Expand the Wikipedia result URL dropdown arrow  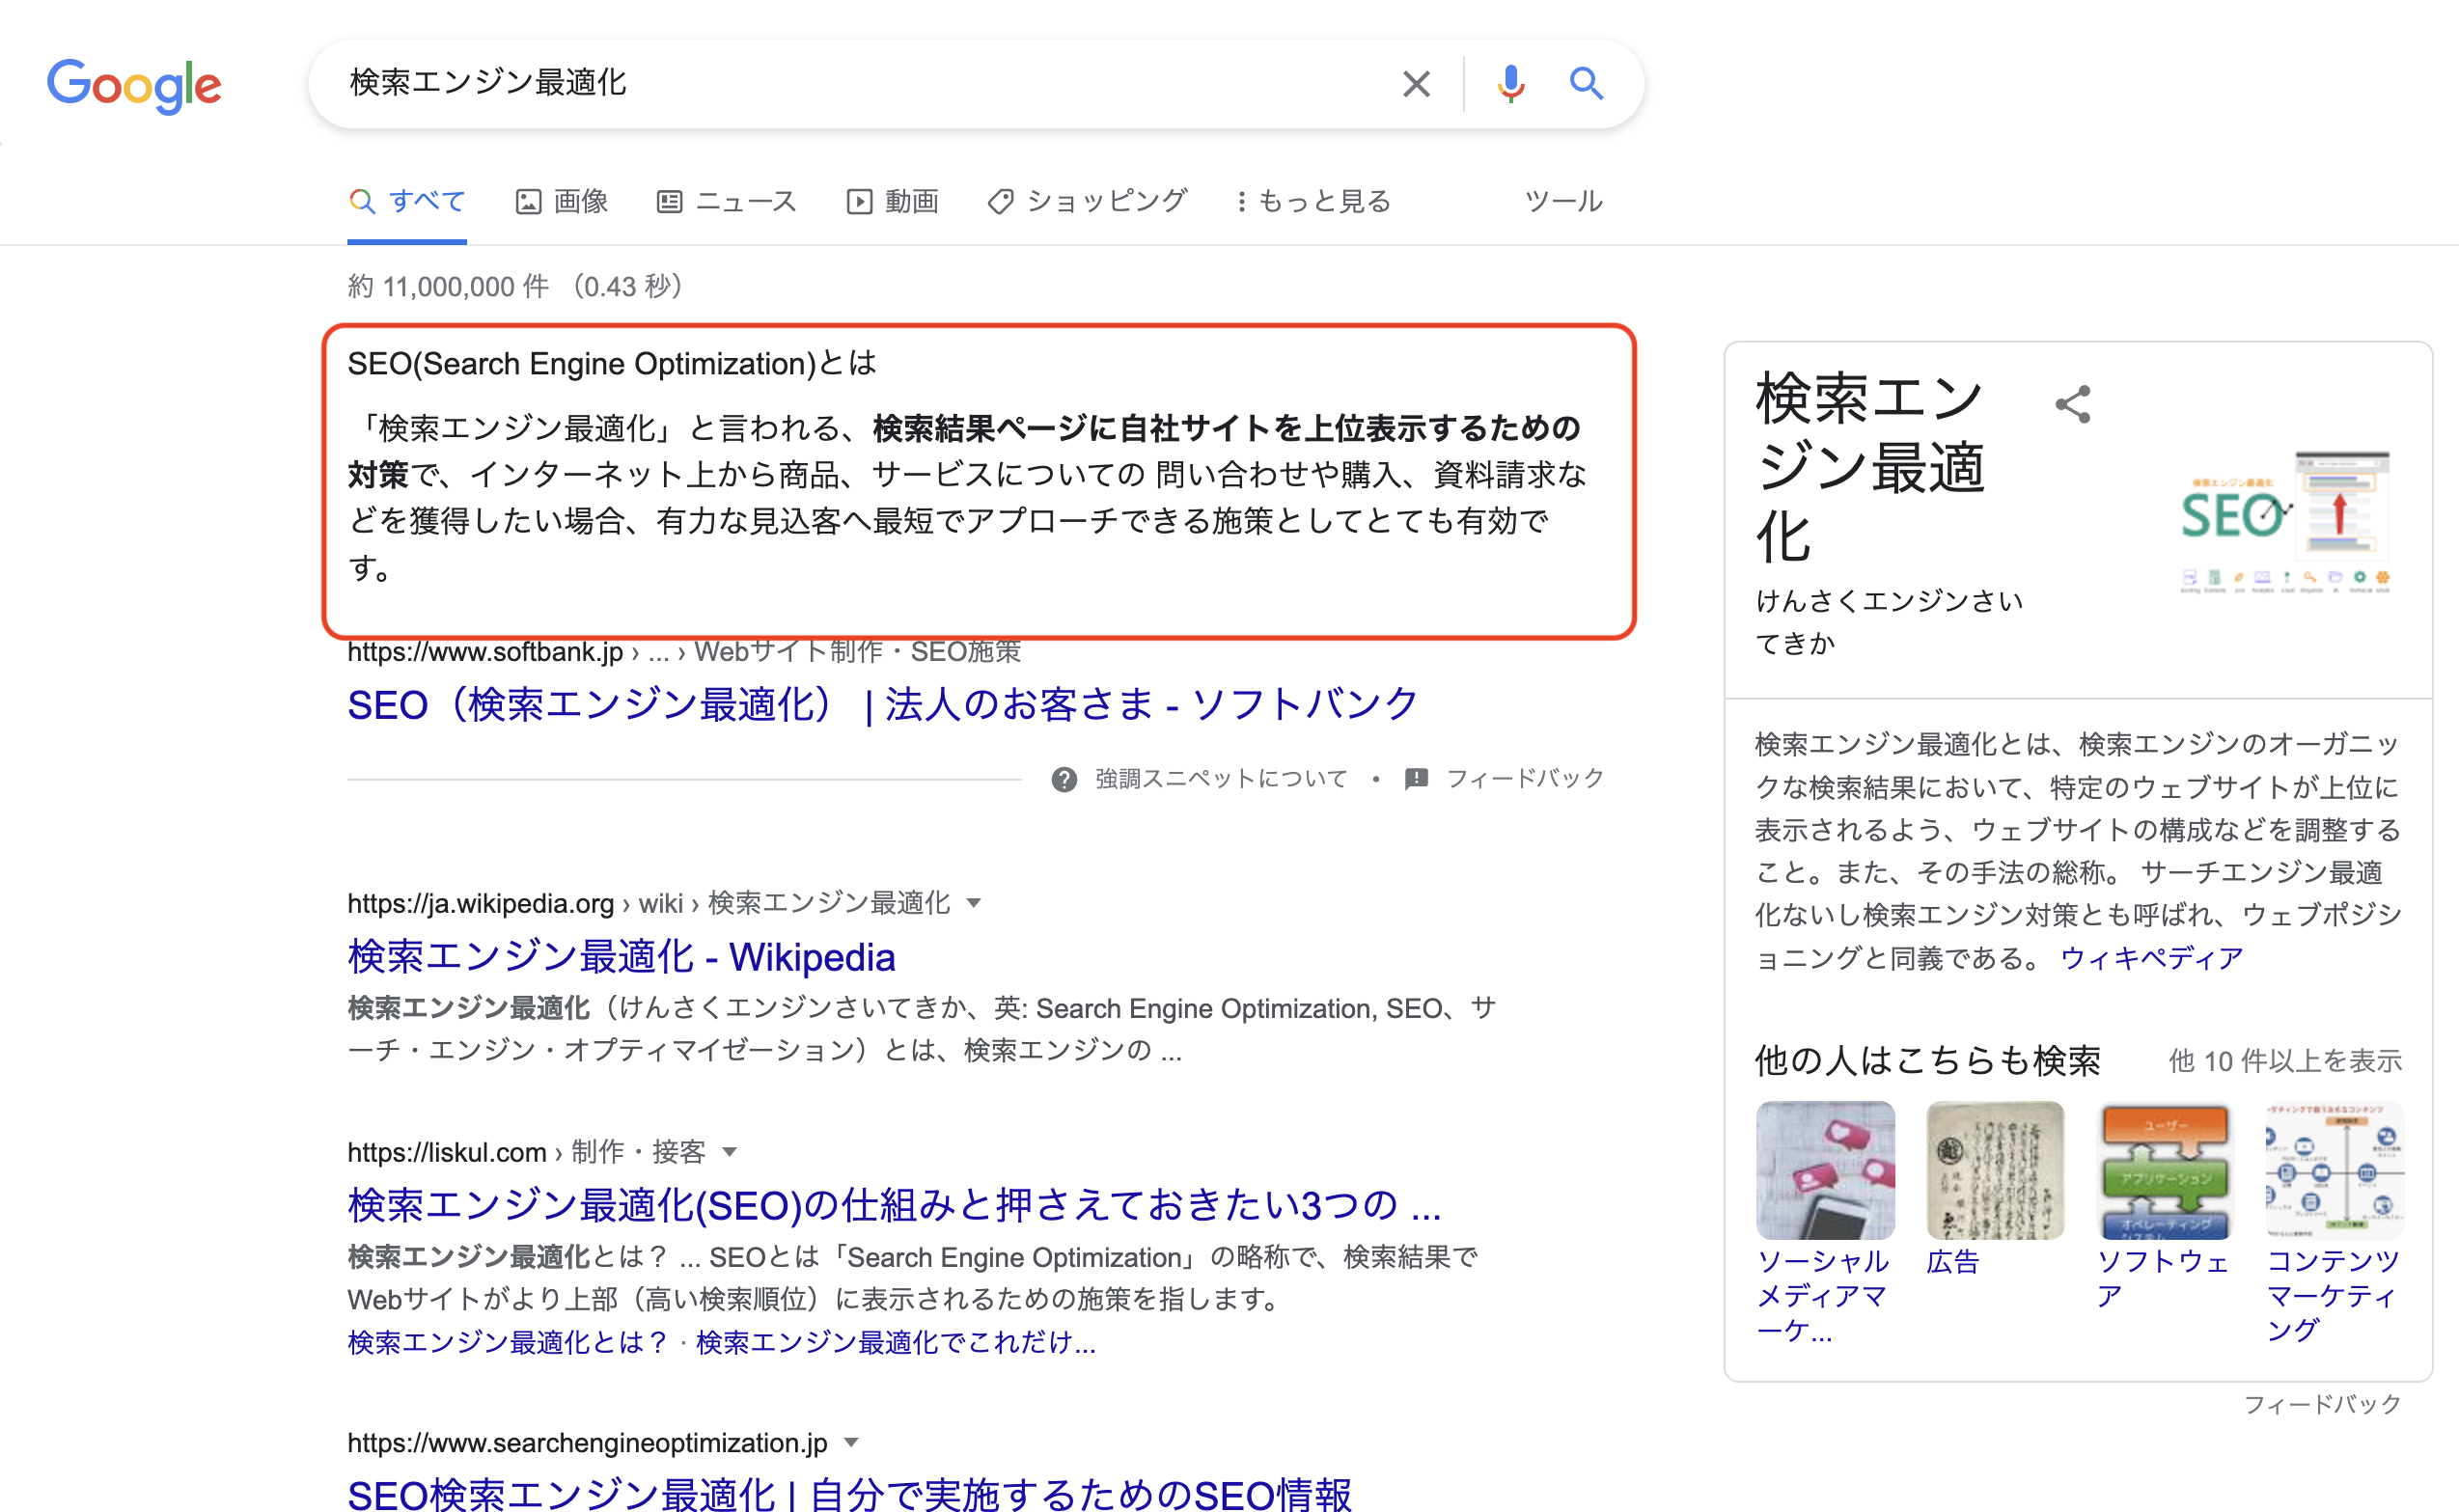click(x=974, y=904)
